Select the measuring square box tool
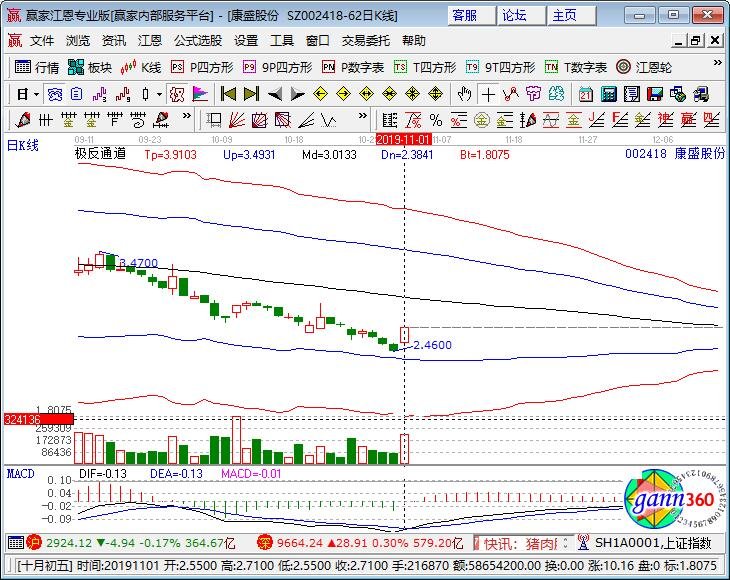 click(x=214, y=121)
